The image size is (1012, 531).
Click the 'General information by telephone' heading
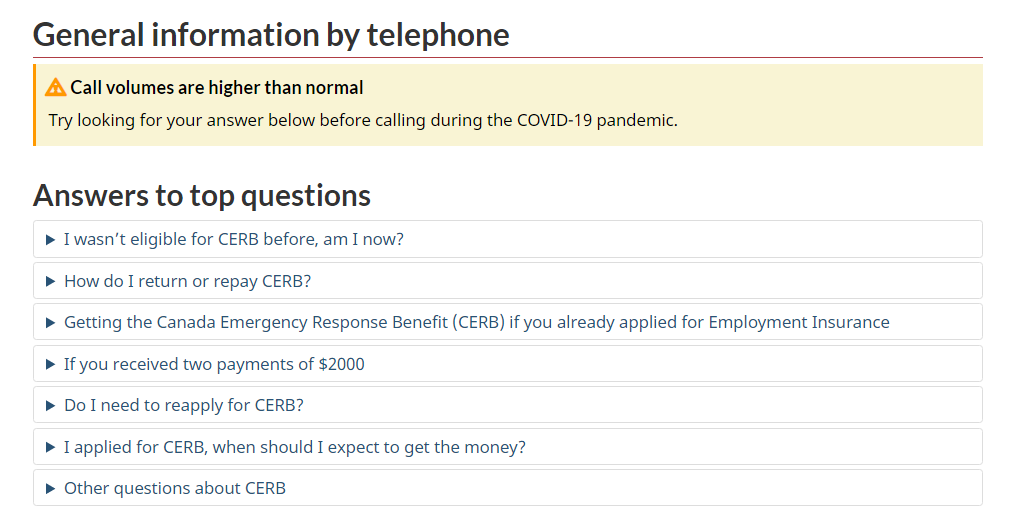tap(271, 35)
